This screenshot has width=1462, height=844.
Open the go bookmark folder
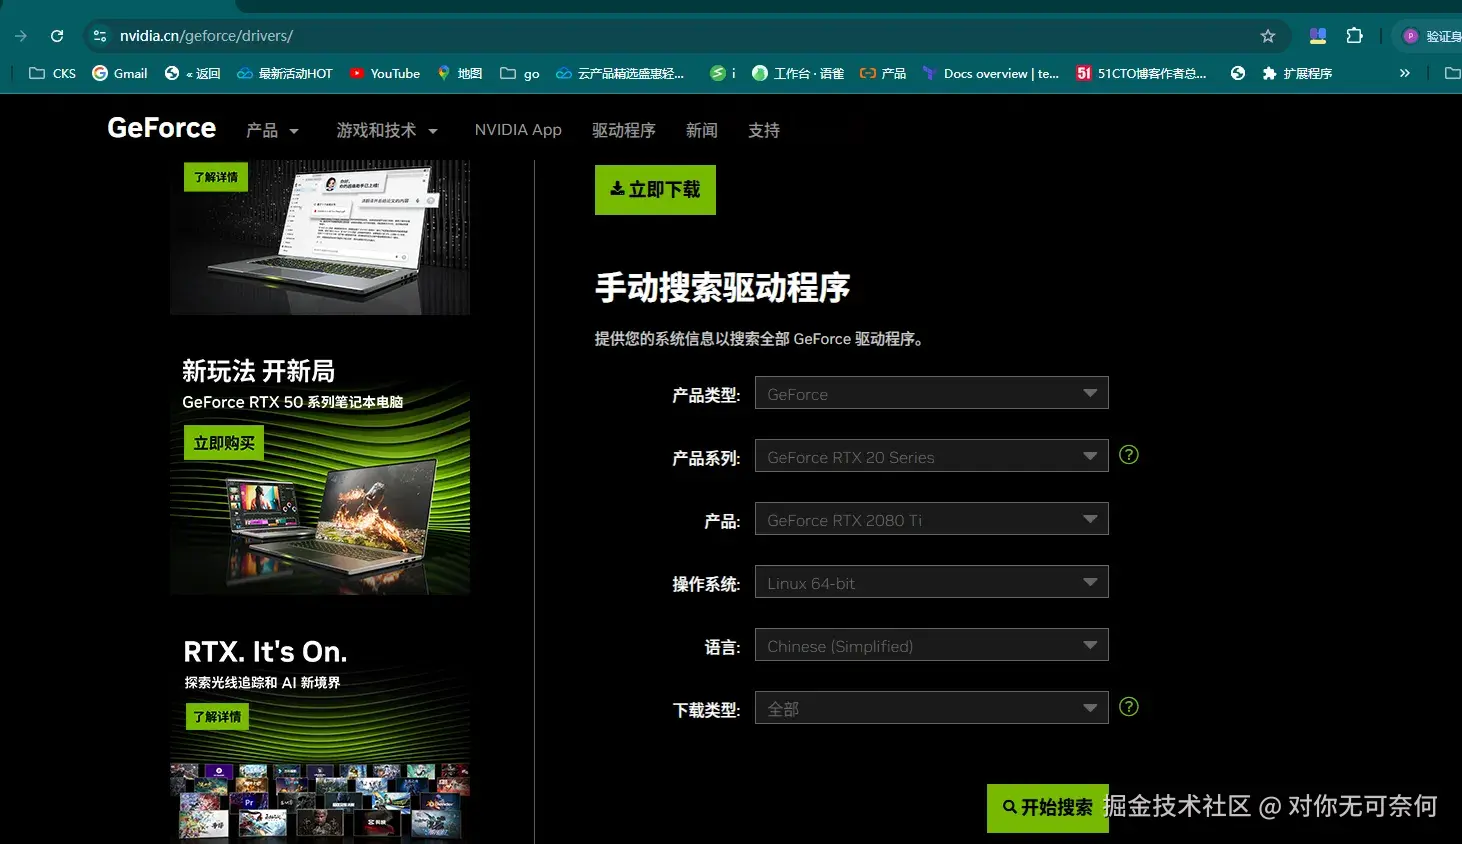click(520, 73)
